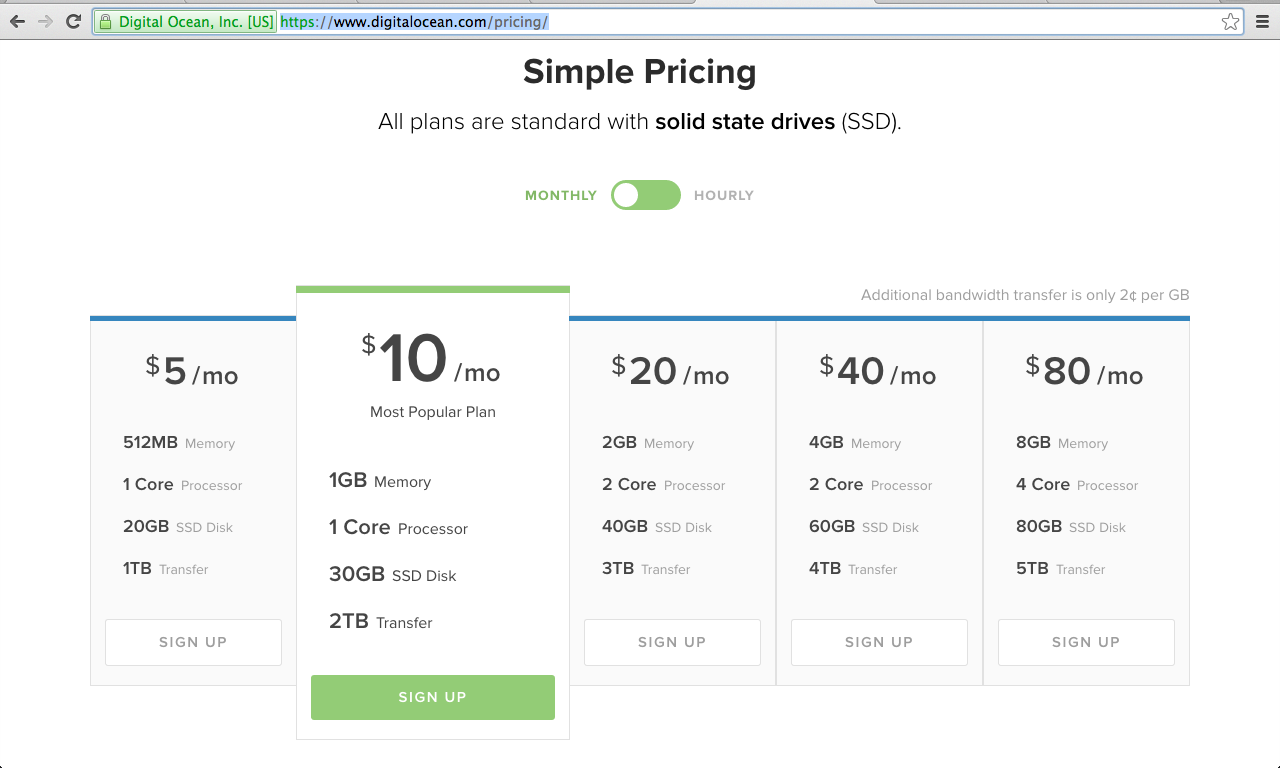The width and height of the screenshot is (1280, 768).
Task: Click the additional bandwidth transfer note
Action: pyautogui.click(x=1024, y=295)
